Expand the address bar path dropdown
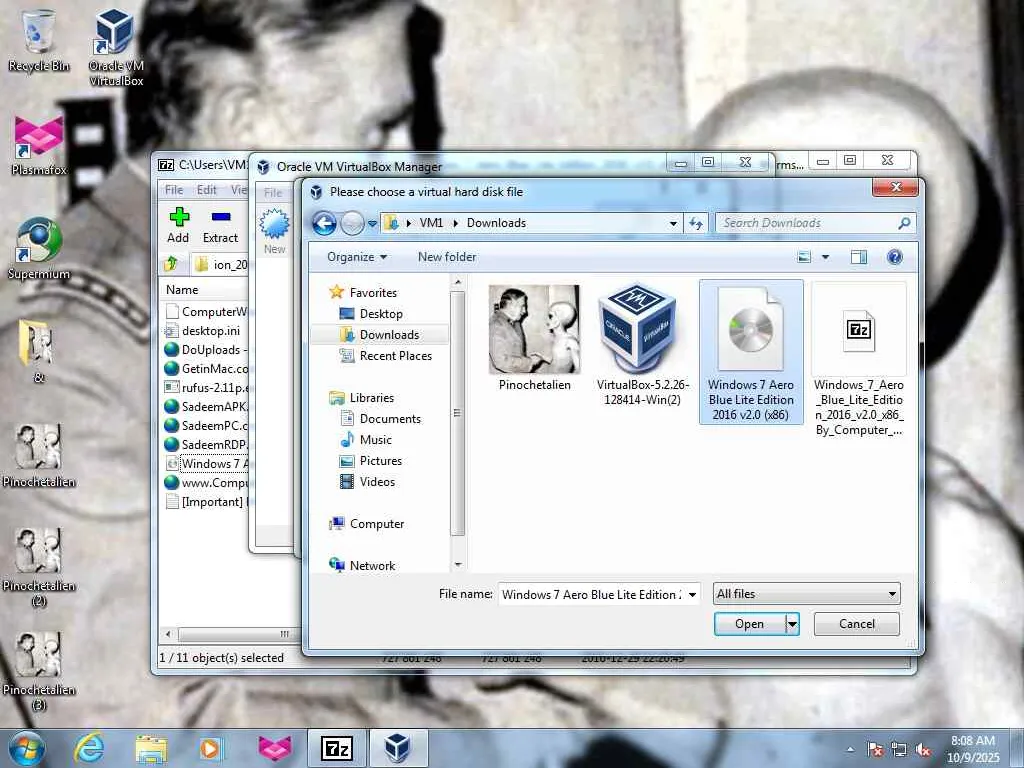The width and height of the screenshot is (1024, 768). pos(673,223)
